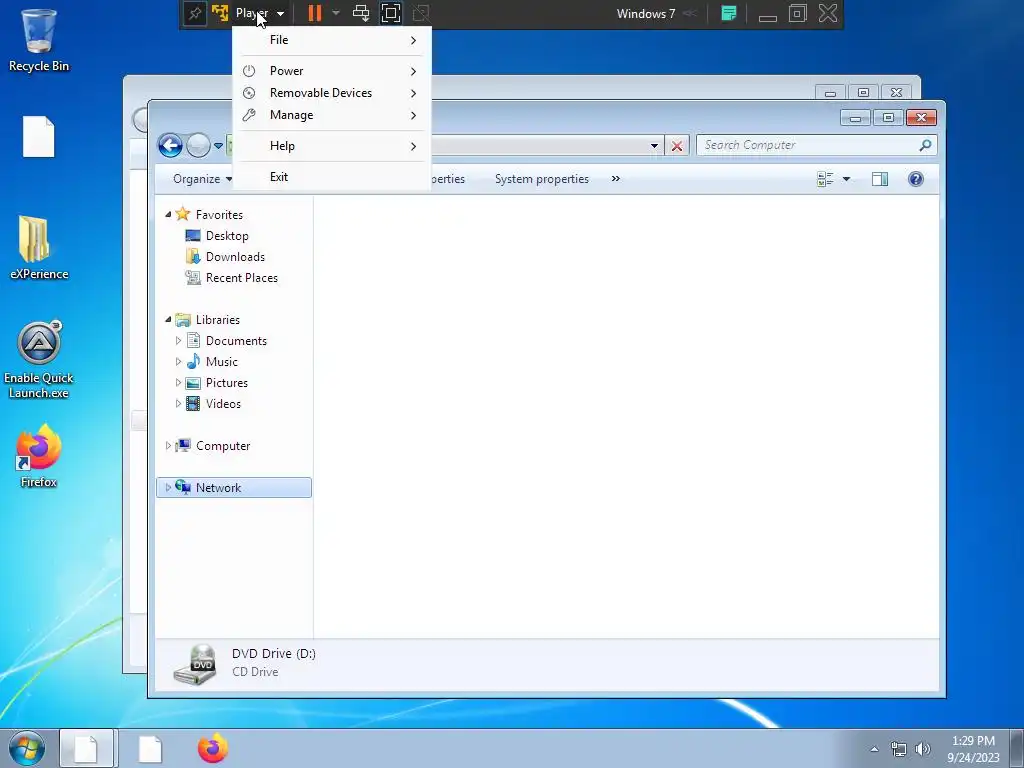Screen dimensions: 1024x768
Task: Open the address bar dropdown arrow
Action: pyautogui.click(x=654, y=146)
